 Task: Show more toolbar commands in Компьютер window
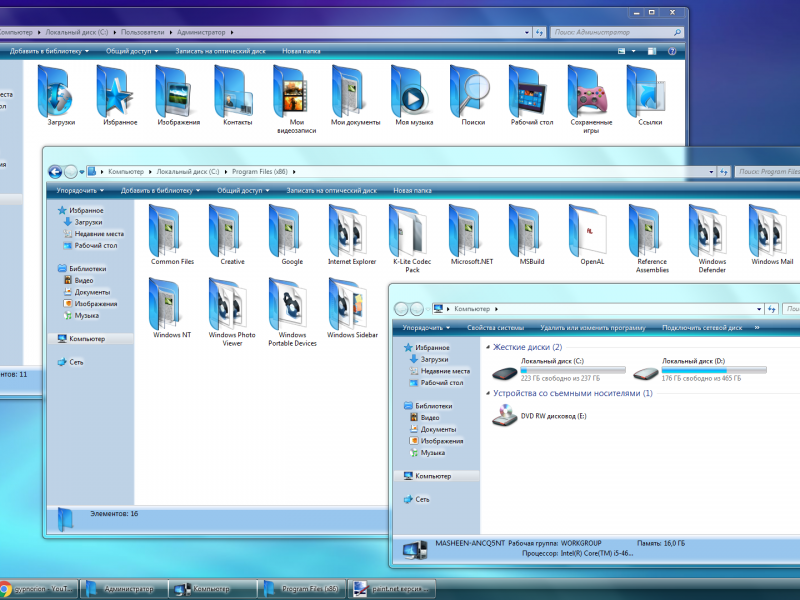(x=757, y=328)
